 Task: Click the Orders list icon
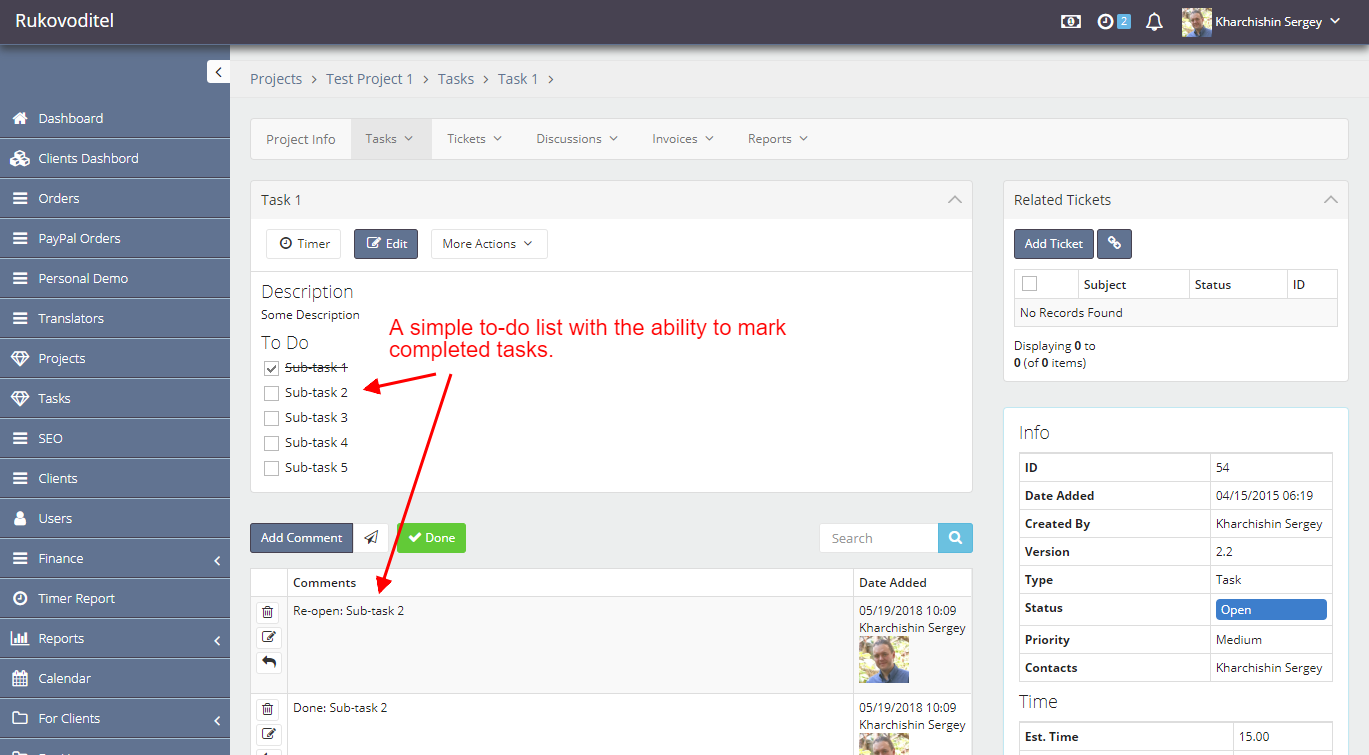[19, 198]
